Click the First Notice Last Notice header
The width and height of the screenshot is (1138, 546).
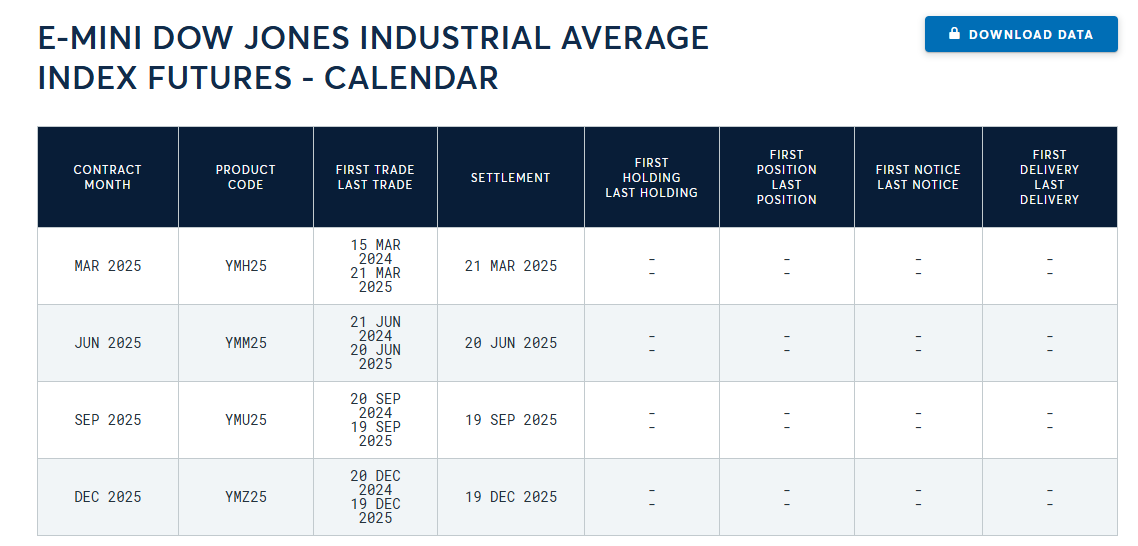pyautogui.click(x=918, y=177)
